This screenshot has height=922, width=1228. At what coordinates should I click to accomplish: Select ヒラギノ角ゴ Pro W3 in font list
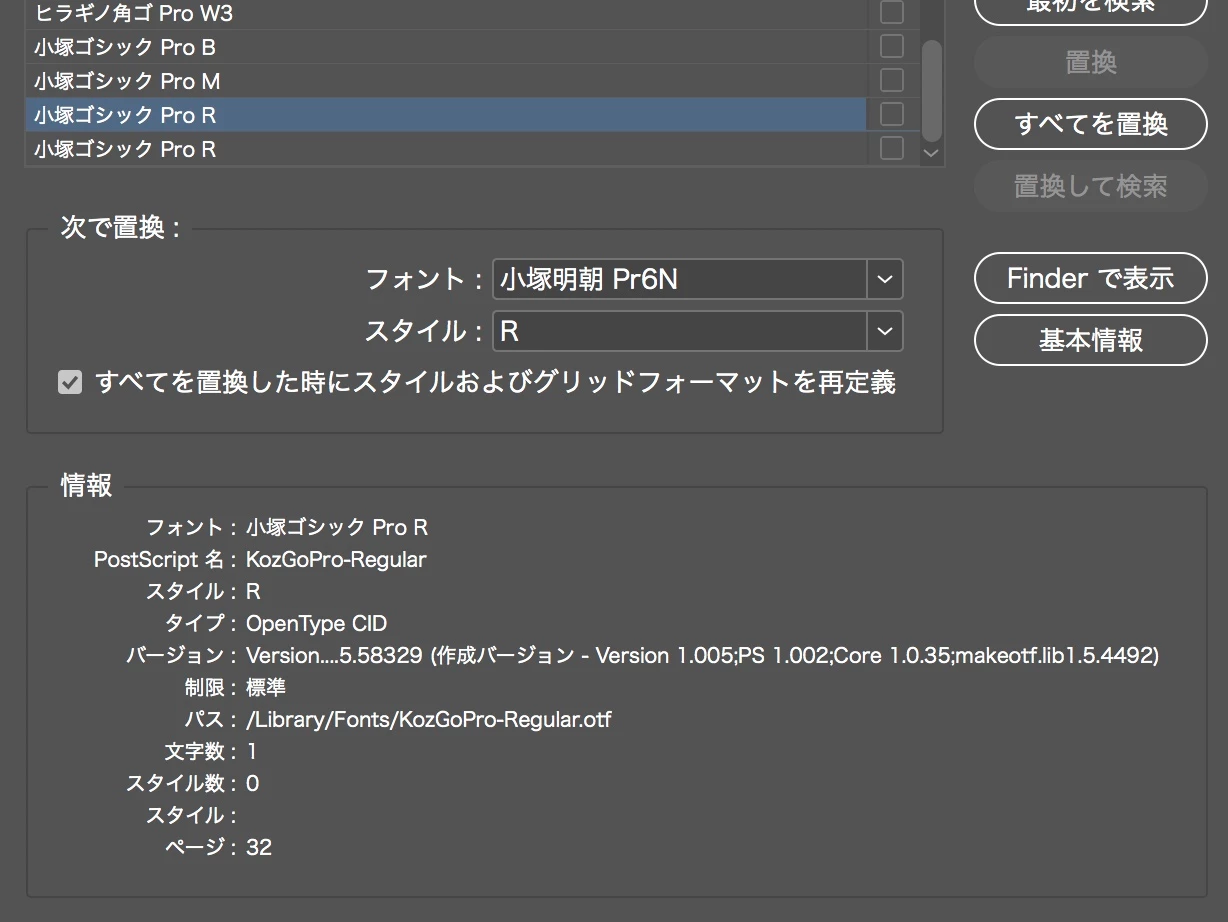[445, 14]
